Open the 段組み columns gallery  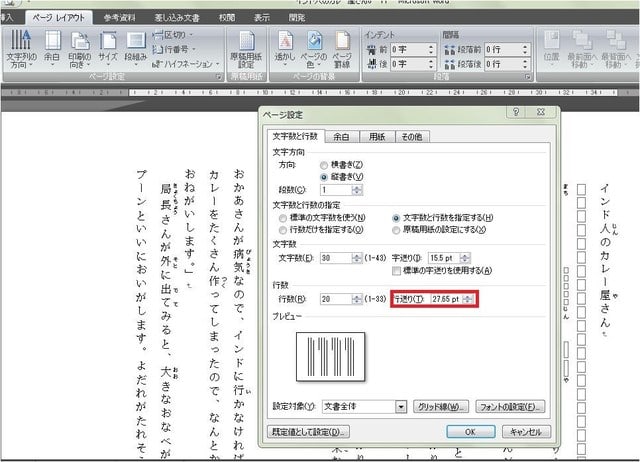pyautogui.click(x=136, y=50)
